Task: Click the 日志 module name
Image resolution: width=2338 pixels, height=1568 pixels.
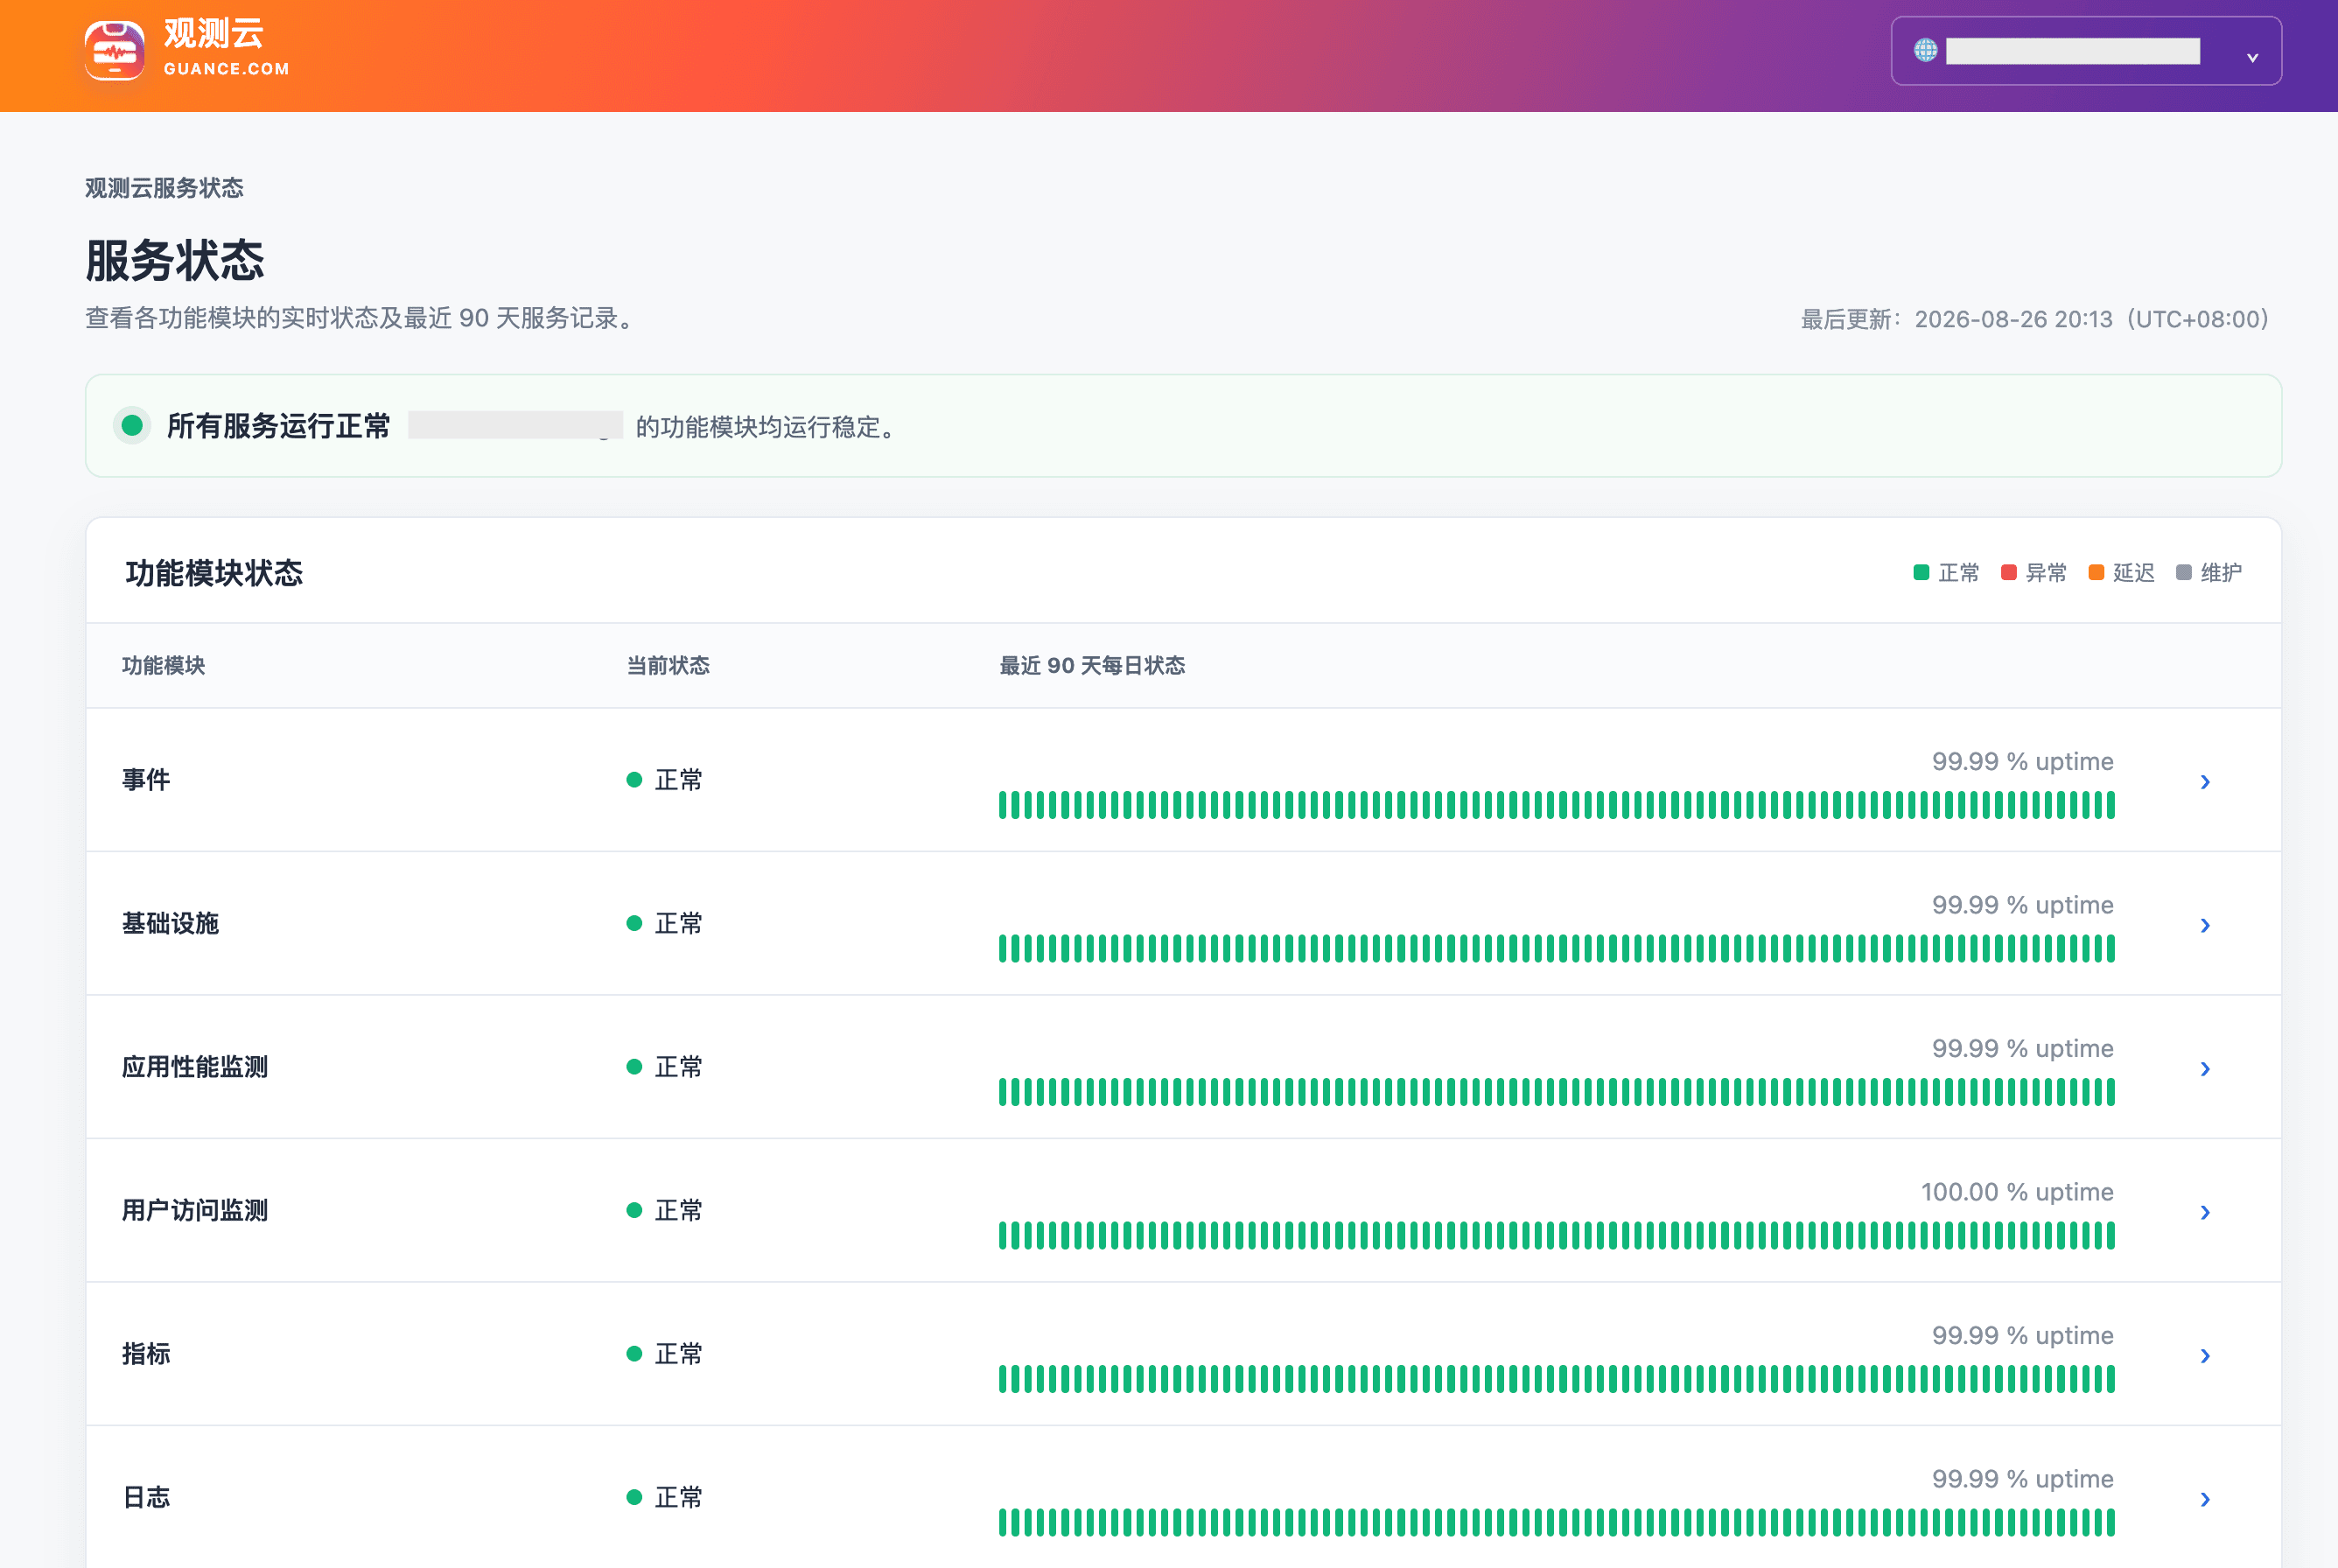Action: 146,1497
